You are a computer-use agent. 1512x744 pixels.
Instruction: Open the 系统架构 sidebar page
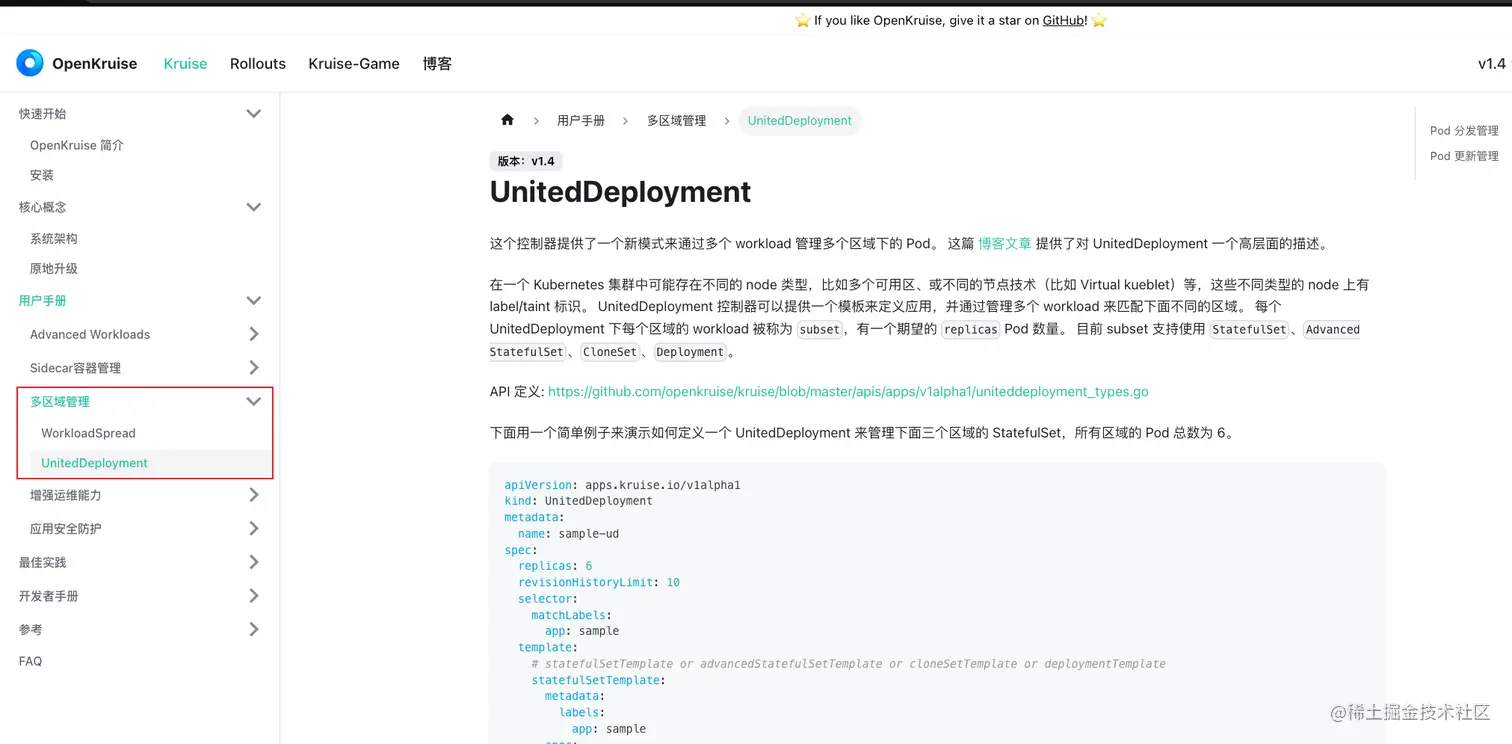coord(54,239)
